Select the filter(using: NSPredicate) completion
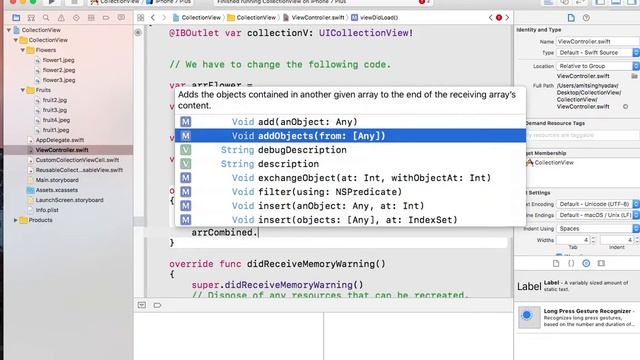640x360 pixels. [x=350, y=191]
